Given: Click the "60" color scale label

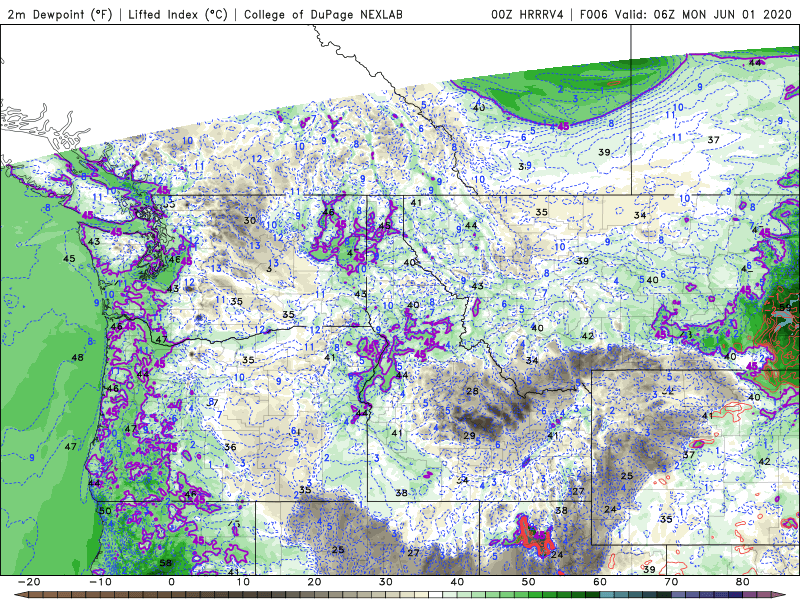Looking at the screenshot, I should 600,582.
